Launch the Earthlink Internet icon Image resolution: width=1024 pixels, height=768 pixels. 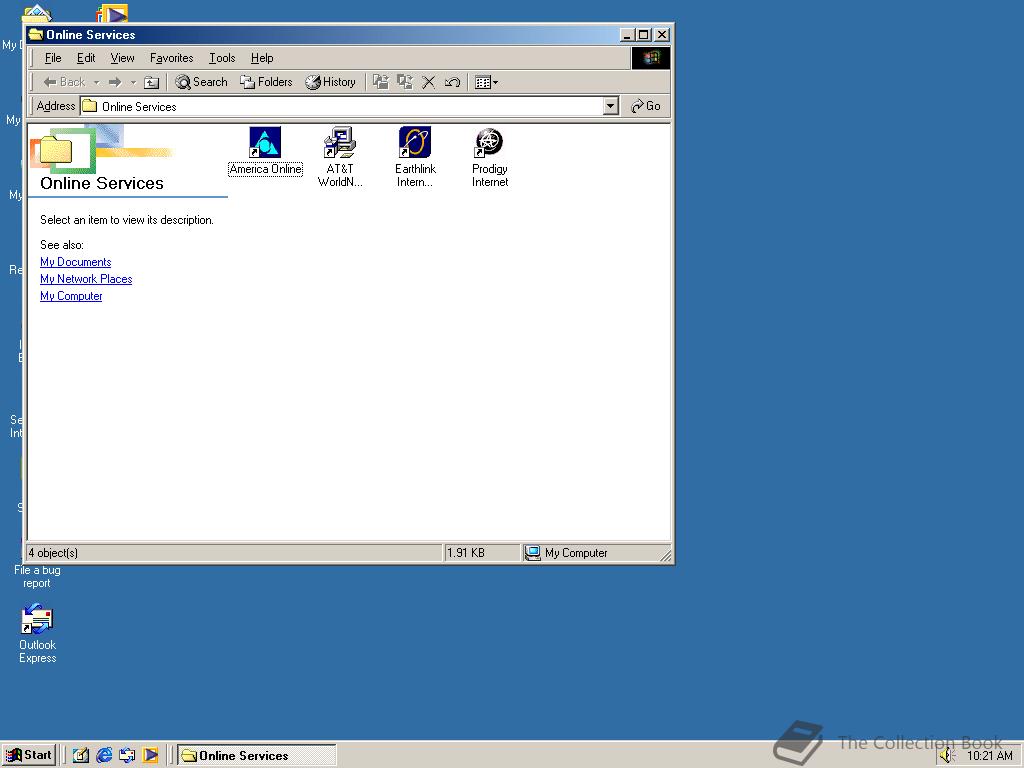pyautogui.click(x=414, y=142)
